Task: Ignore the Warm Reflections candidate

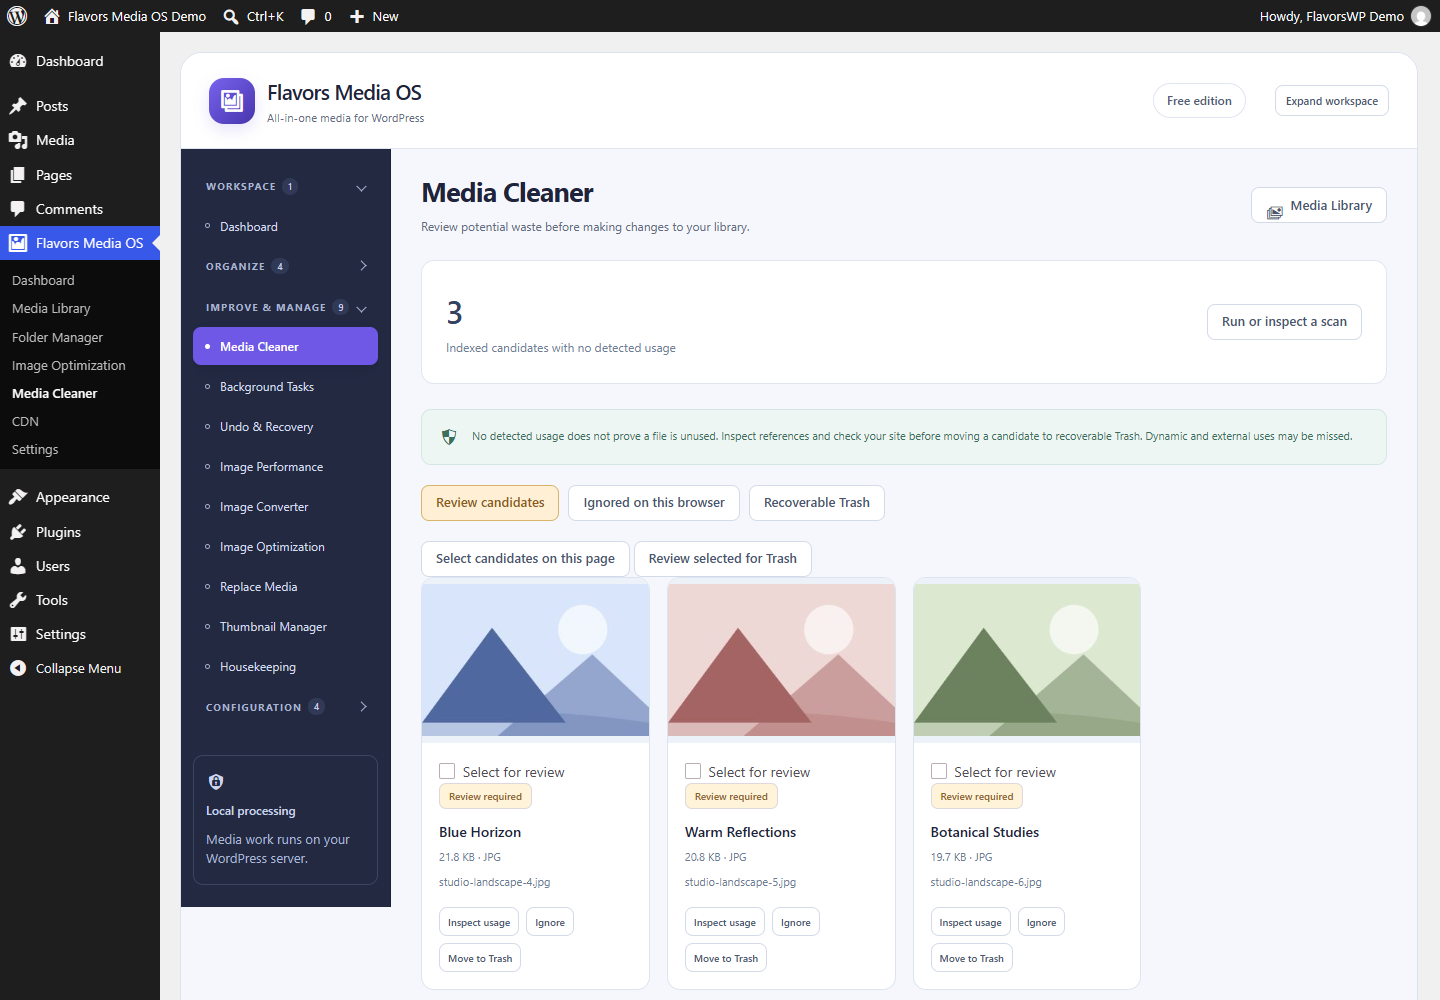Action: (x=796, y=922)
